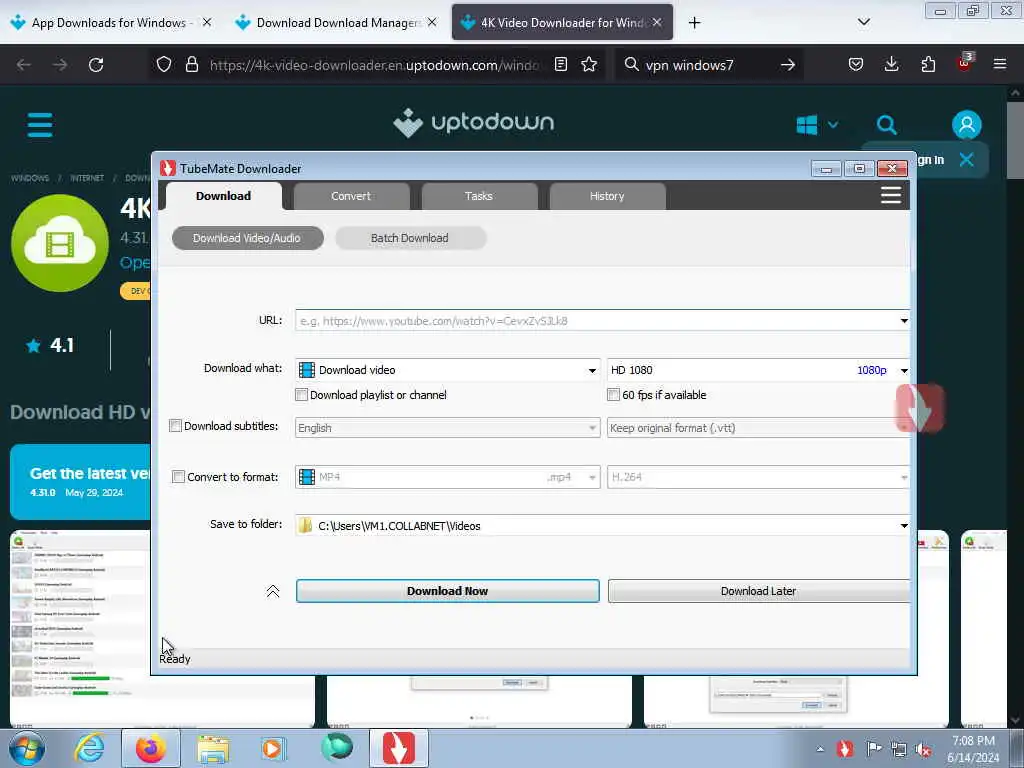This screenshot has width=1024, height=768.
Task: Show hidden system tray icons
Action: pos(820,749)
